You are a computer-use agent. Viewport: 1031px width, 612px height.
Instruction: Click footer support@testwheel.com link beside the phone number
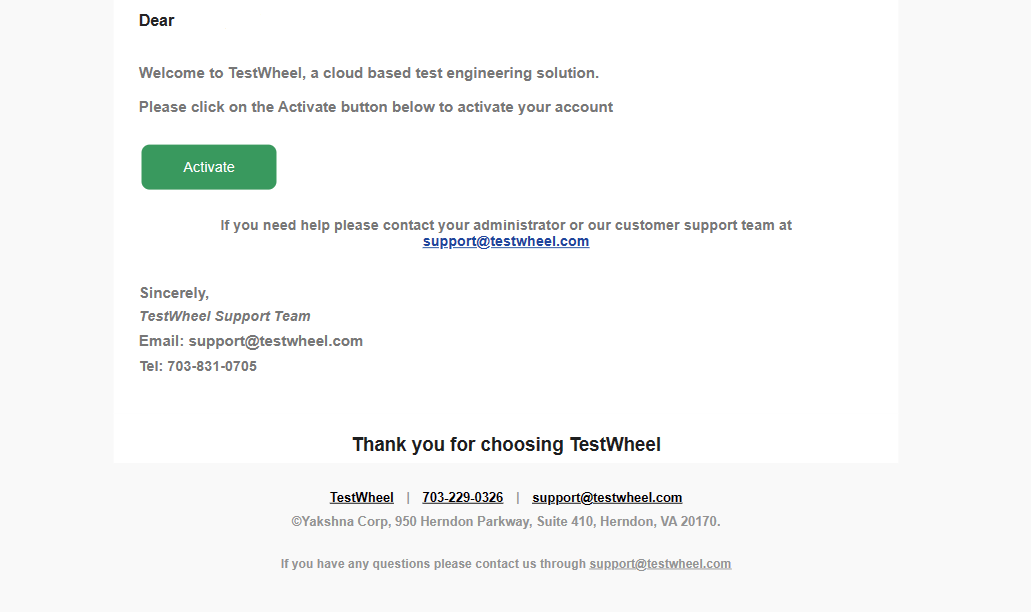click(607, 497)
